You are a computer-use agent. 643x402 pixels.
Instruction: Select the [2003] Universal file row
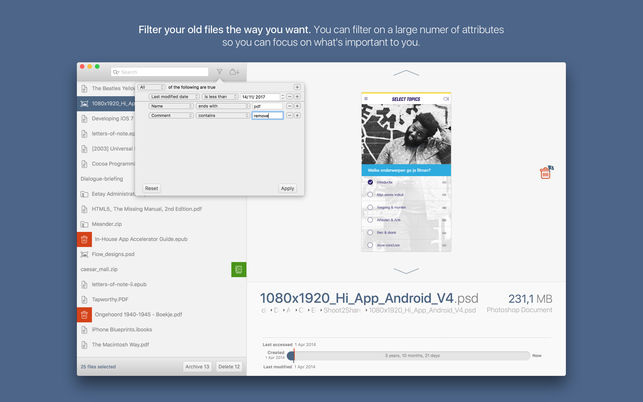[107, 148]
